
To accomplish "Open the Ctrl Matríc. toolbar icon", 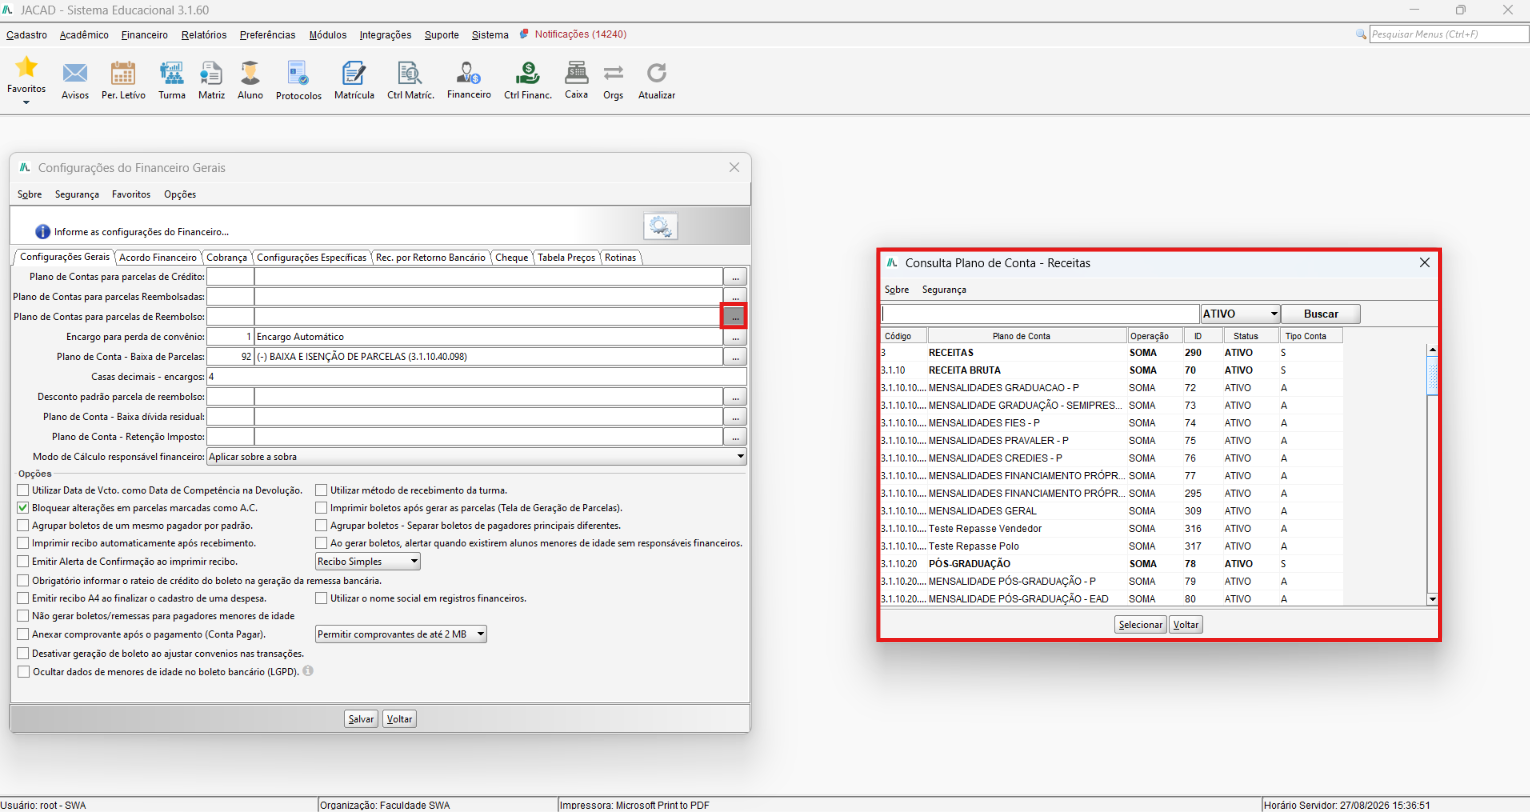I will point(410,73).
